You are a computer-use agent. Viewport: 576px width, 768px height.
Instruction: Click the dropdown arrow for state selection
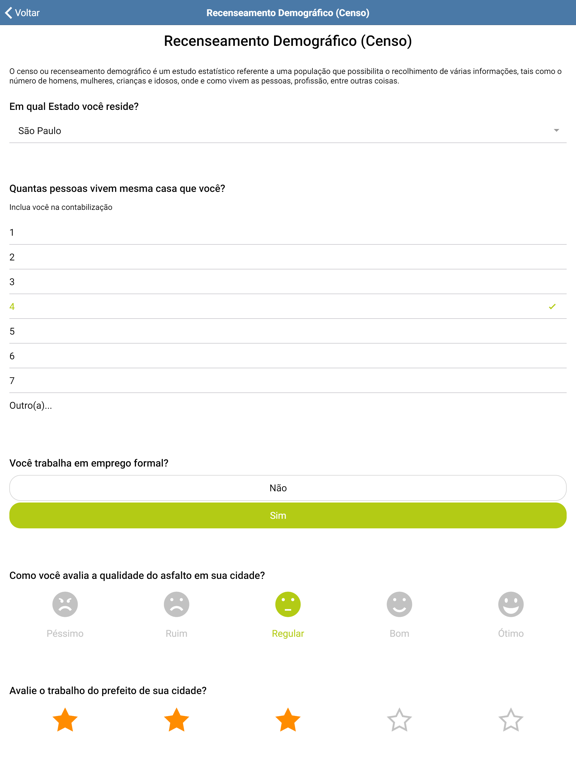[556, 130]
